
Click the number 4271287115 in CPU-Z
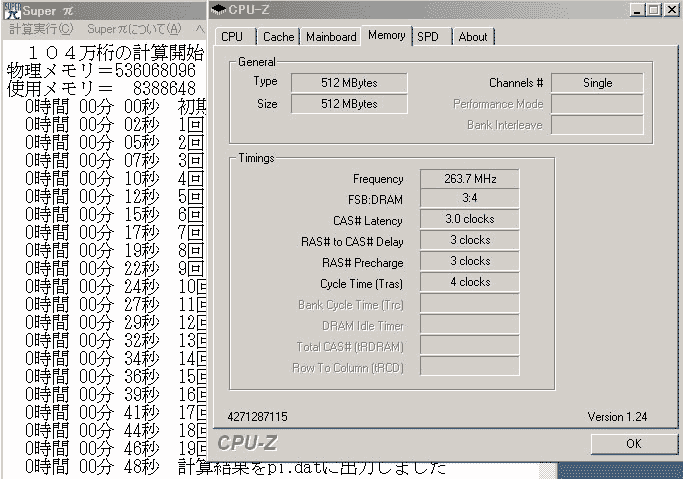(257, 417)
